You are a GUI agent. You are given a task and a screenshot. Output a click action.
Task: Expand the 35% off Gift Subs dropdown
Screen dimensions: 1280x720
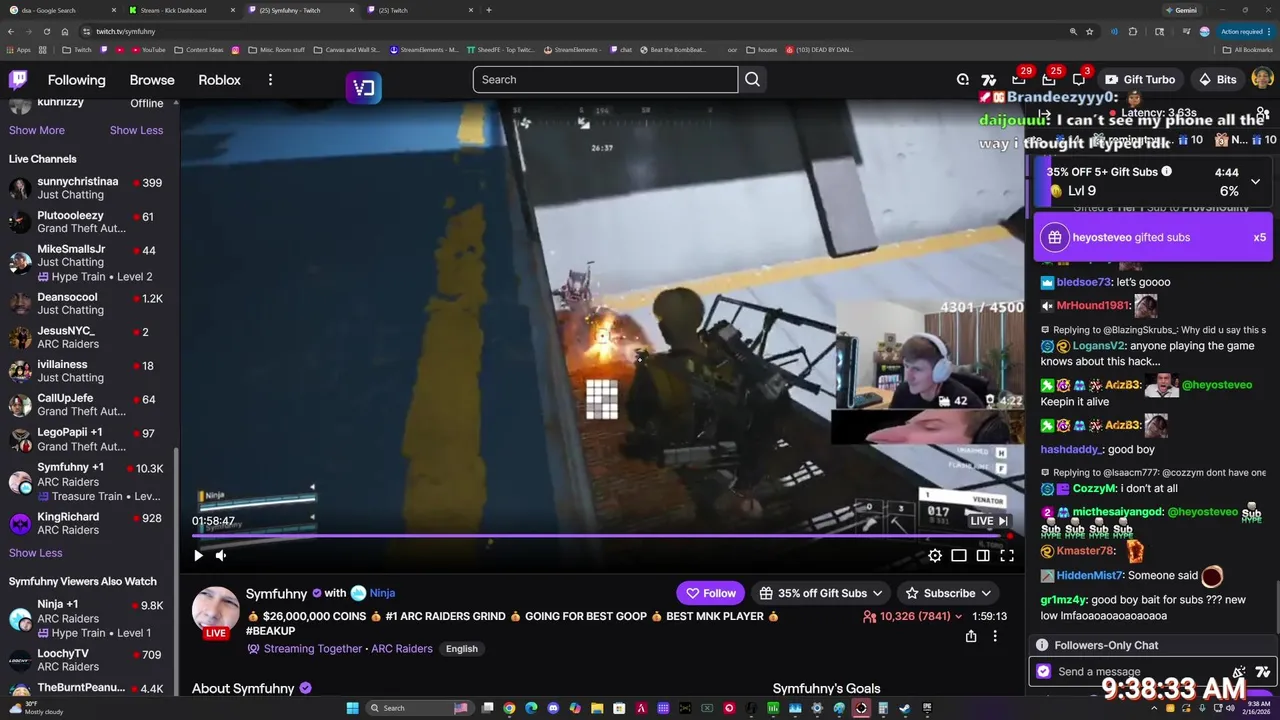point(821,593)
